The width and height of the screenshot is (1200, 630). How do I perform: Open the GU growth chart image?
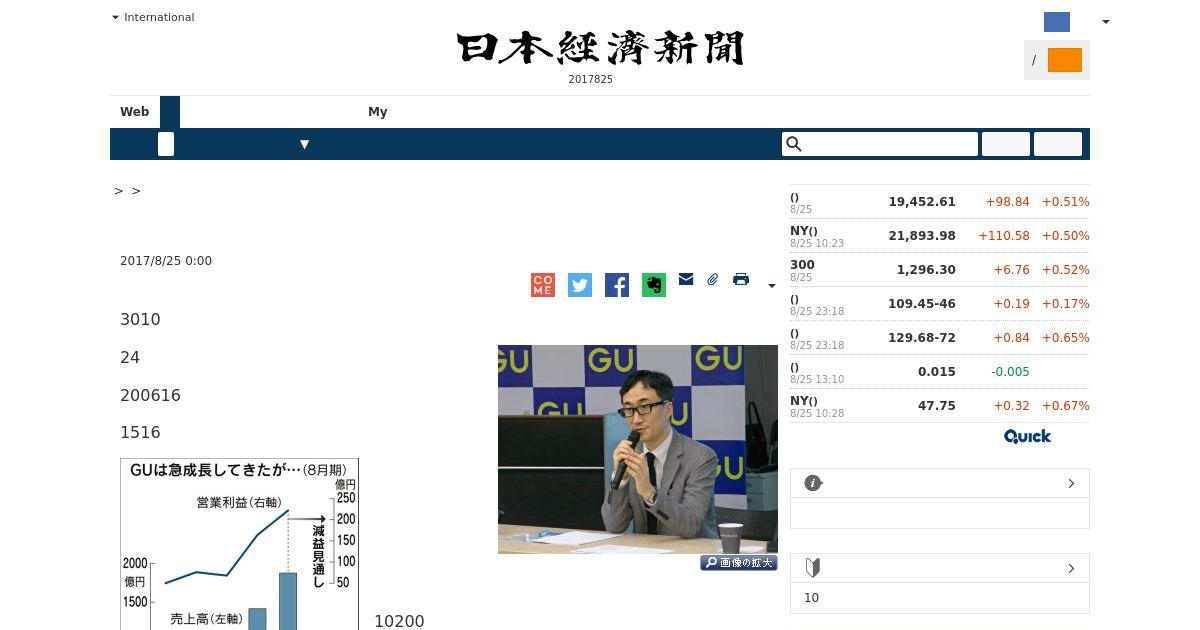tap(239, 544)
